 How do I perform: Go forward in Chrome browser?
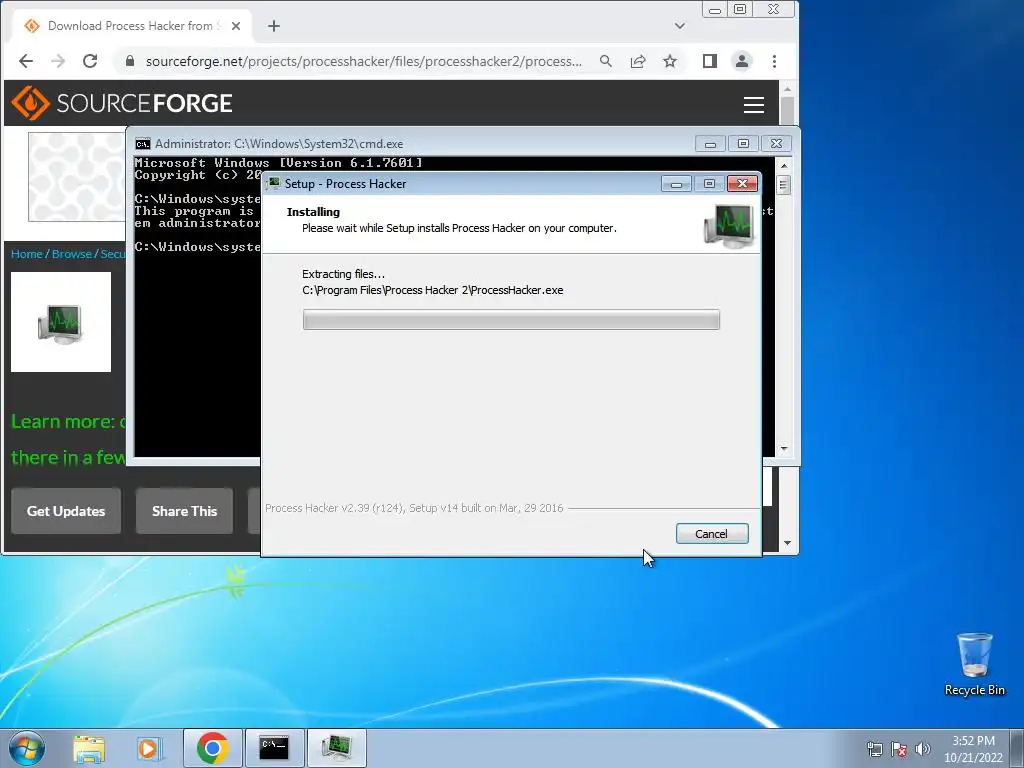point(58,61)
